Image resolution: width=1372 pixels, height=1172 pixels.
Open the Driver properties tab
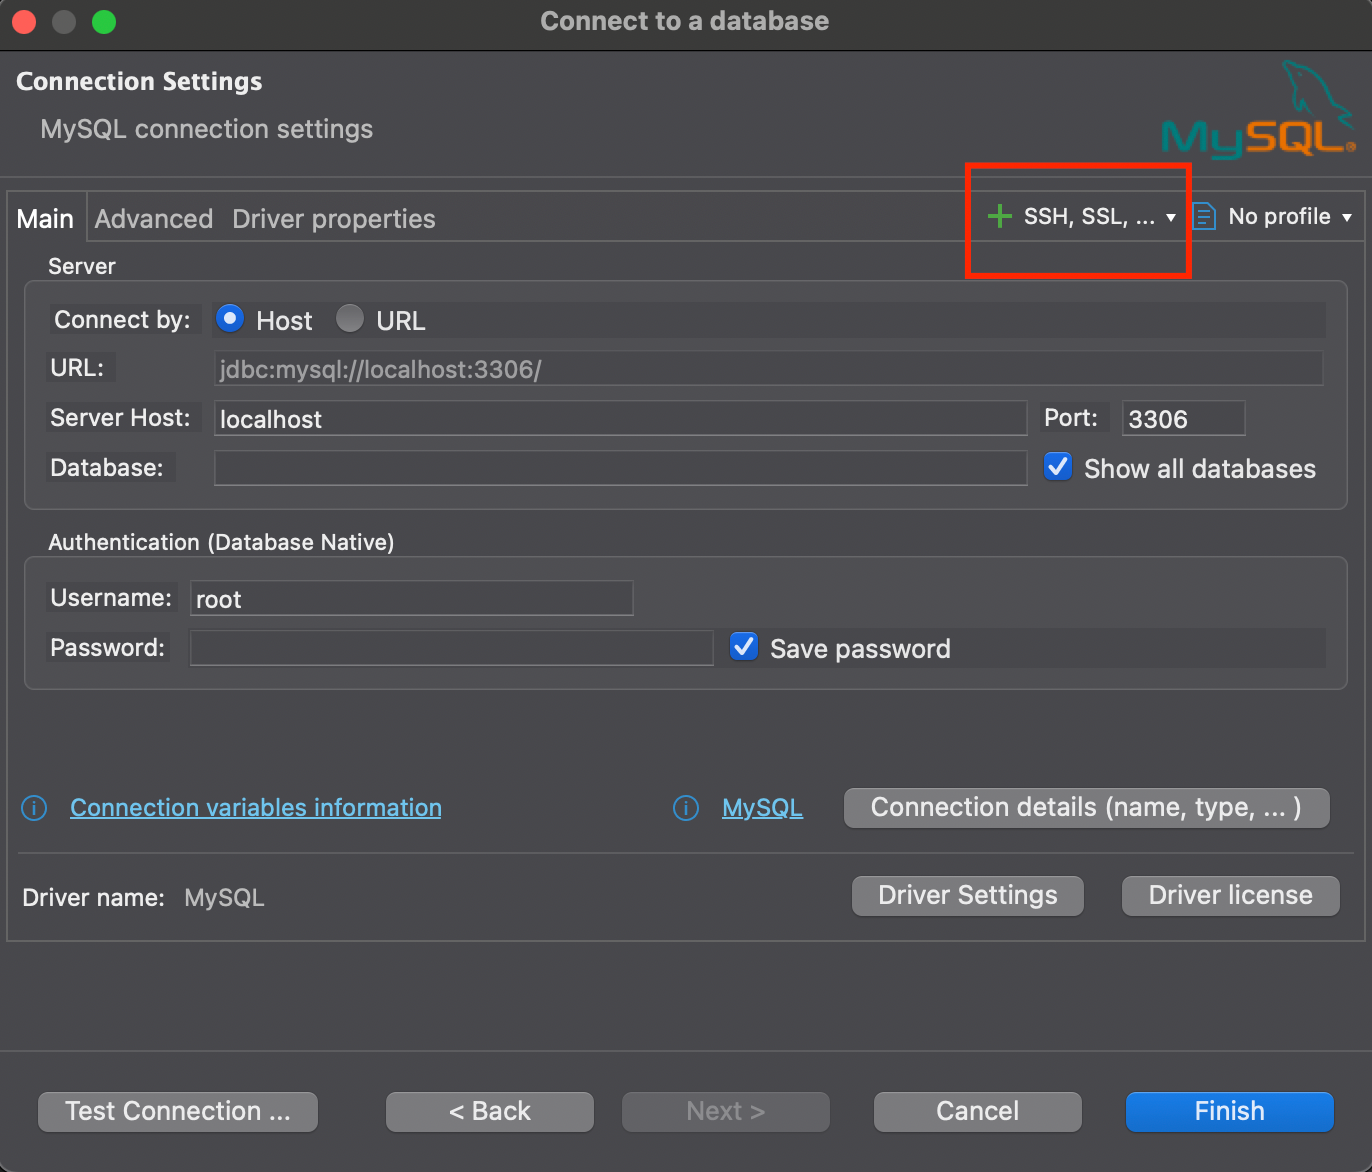[x=334, y=219]
